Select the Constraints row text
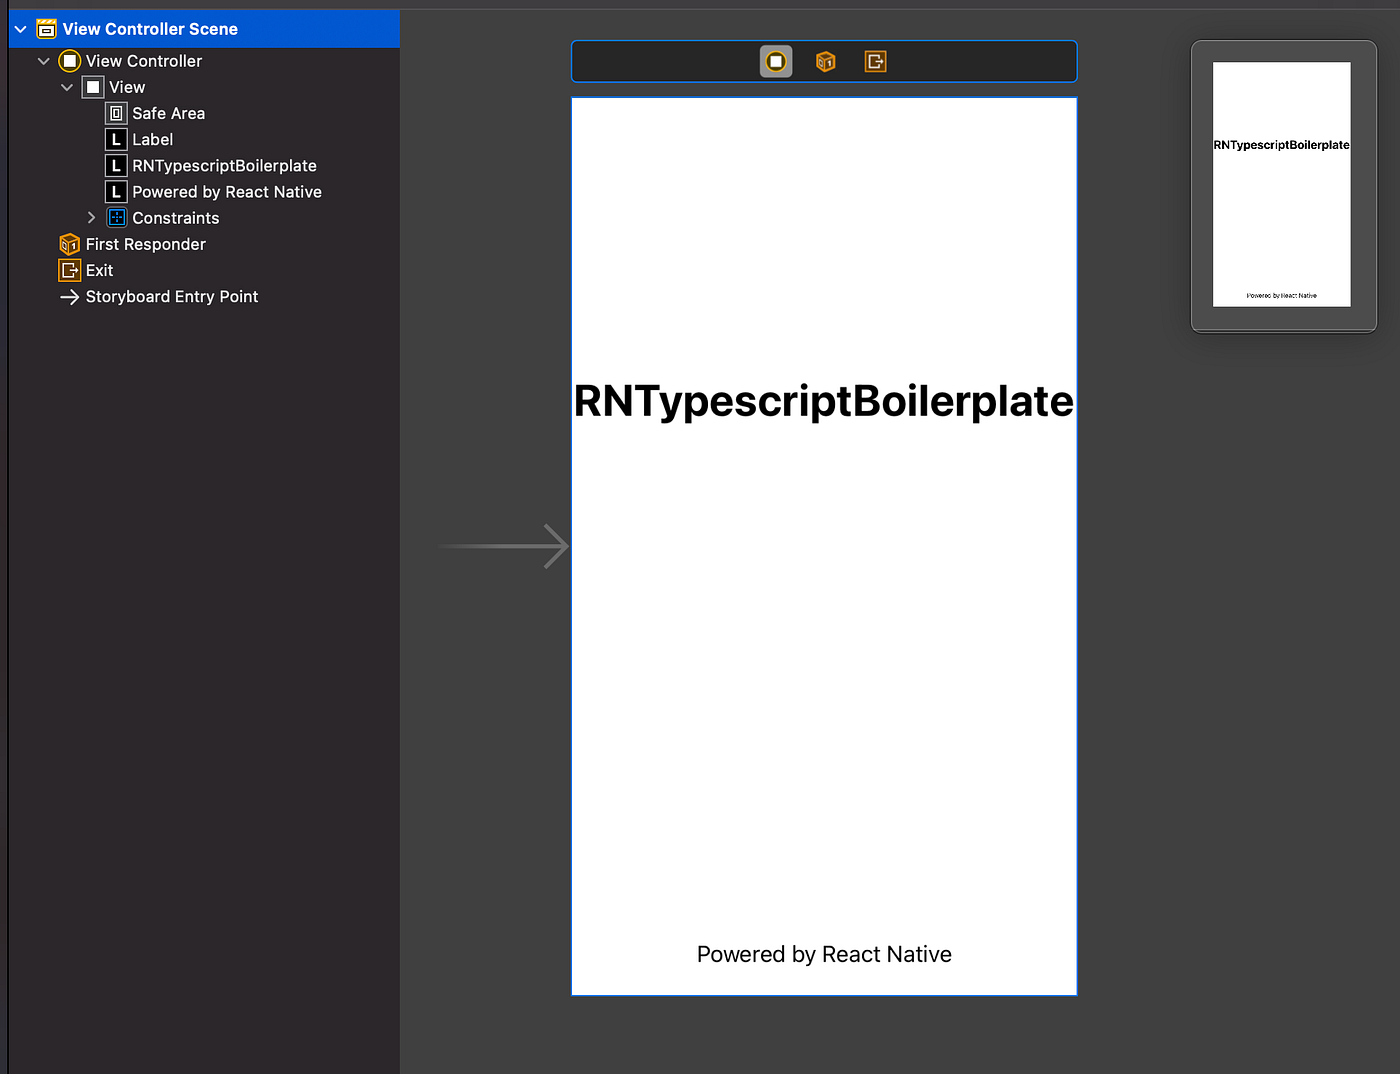The image size is (1400, 1074). click(176, 218)
